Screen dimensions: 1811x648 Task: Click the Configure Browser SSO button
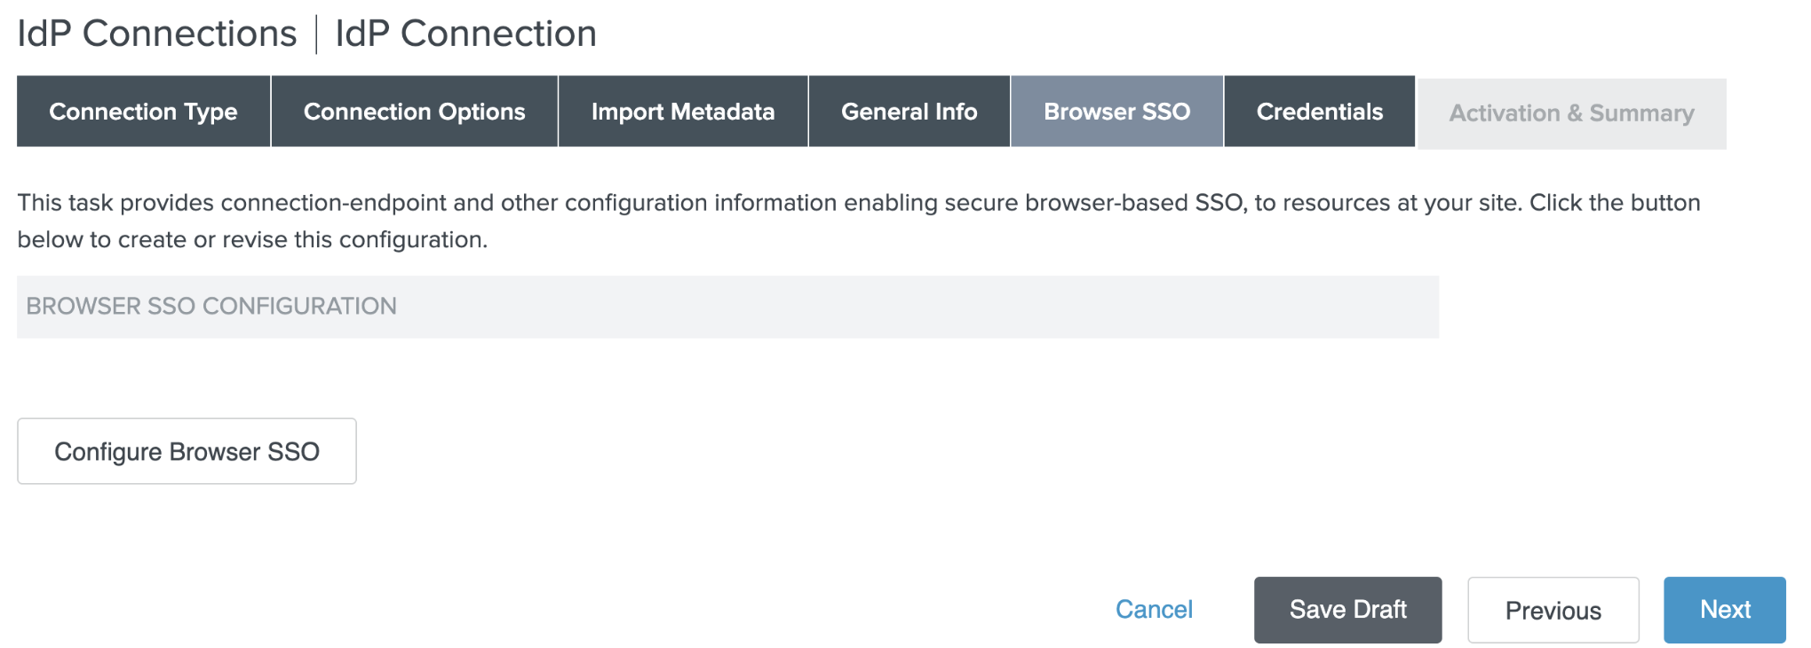click(187, 452)
